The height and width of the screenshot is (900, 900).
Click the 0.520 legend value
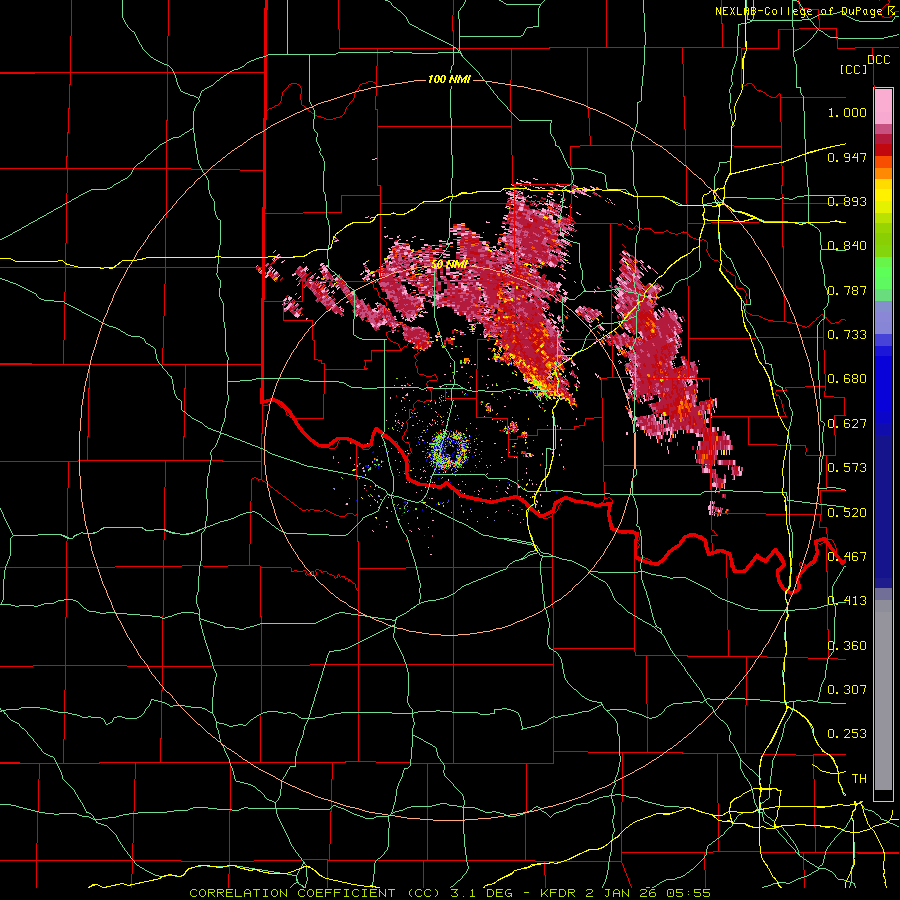pyautogui.click(x=847, y=513)
